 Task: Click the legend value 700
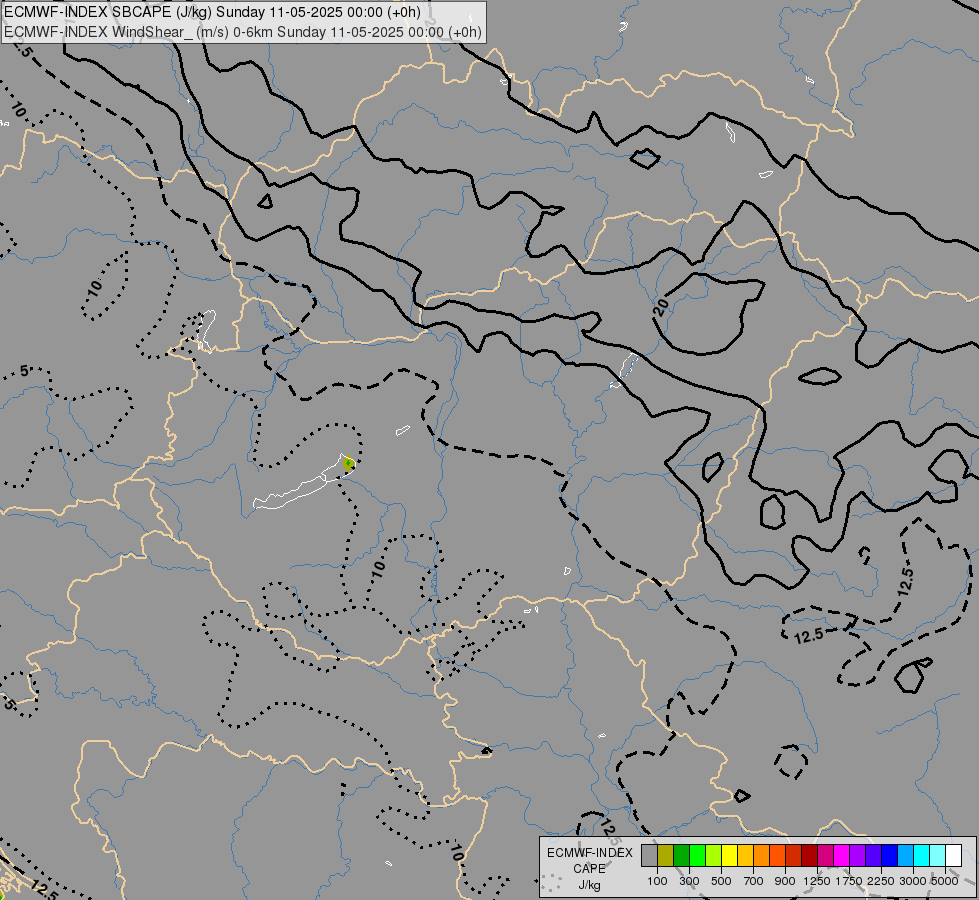pos(754,881)
